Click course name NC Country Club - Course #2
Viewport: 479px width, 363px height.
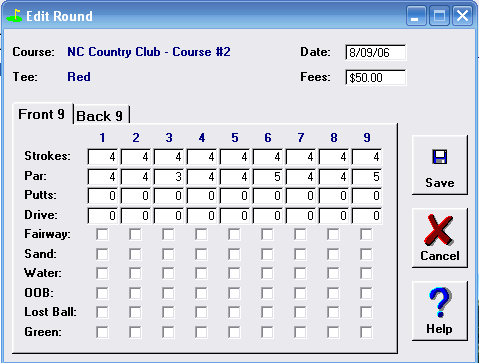tap(149, 52)
